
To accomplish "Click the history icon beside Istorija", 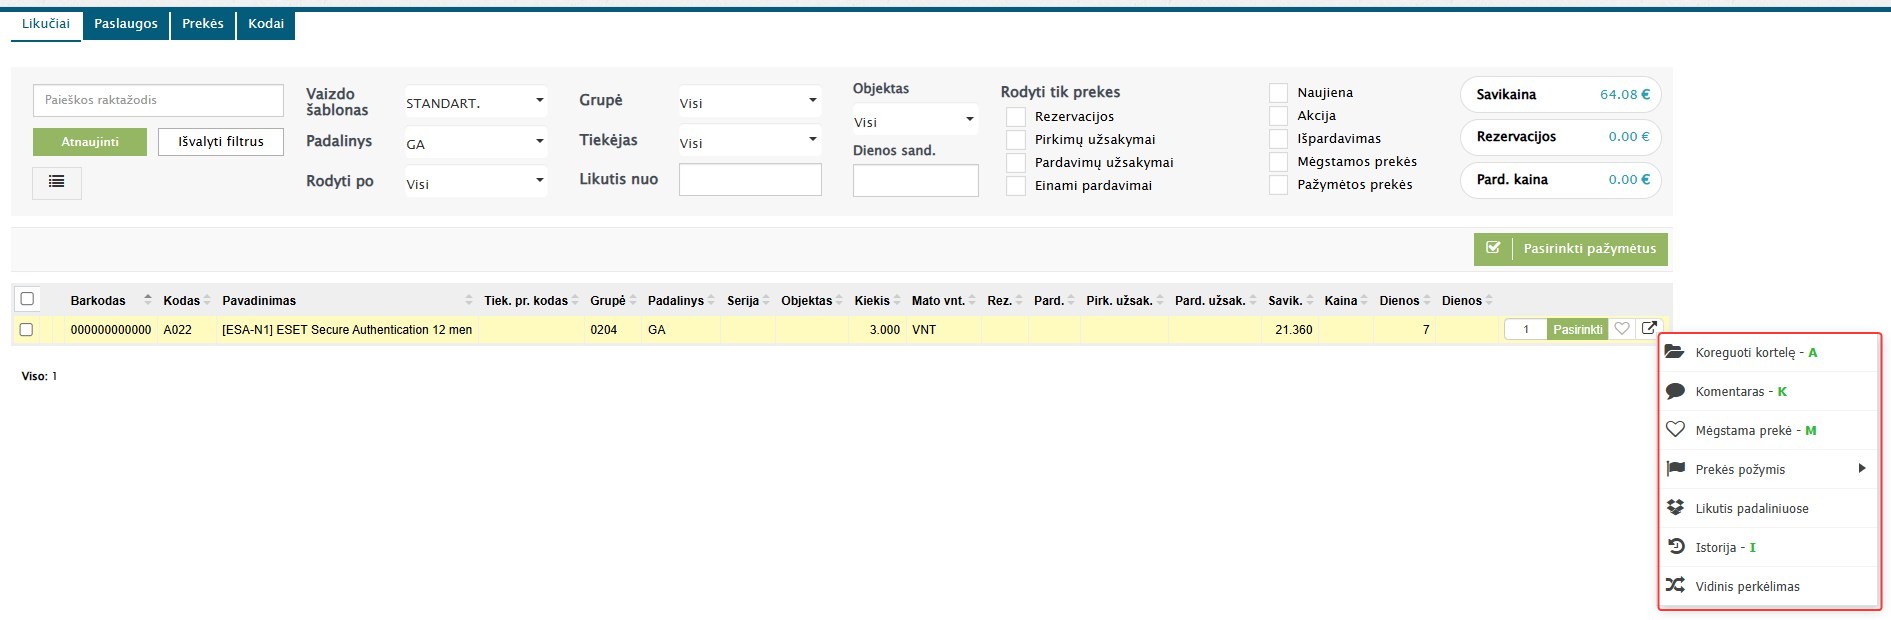I will coord(1676,547).
